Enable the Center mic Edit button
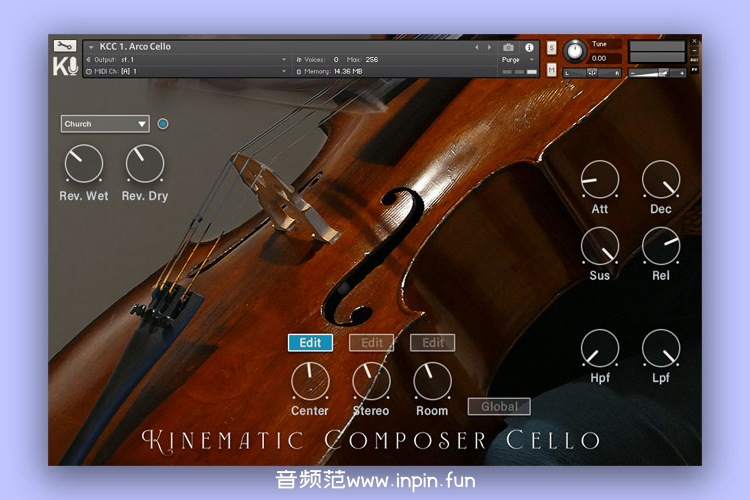The width and height of the screenshot is (750, 500). 310,343
